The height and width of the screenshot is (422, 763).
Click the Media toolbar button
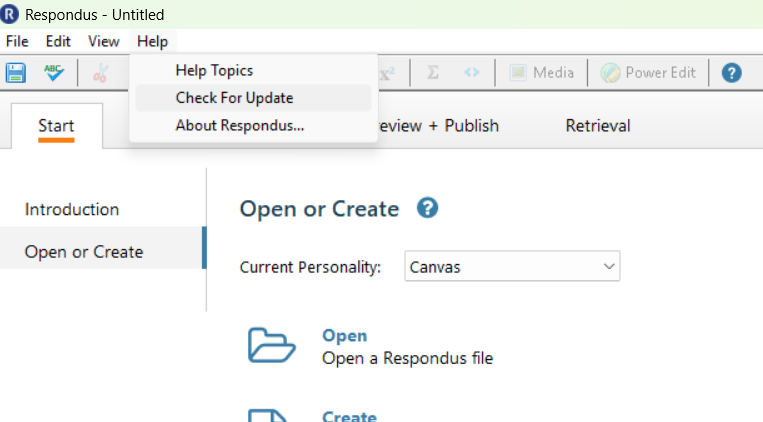pyautogui.click(x=541, y=73)
